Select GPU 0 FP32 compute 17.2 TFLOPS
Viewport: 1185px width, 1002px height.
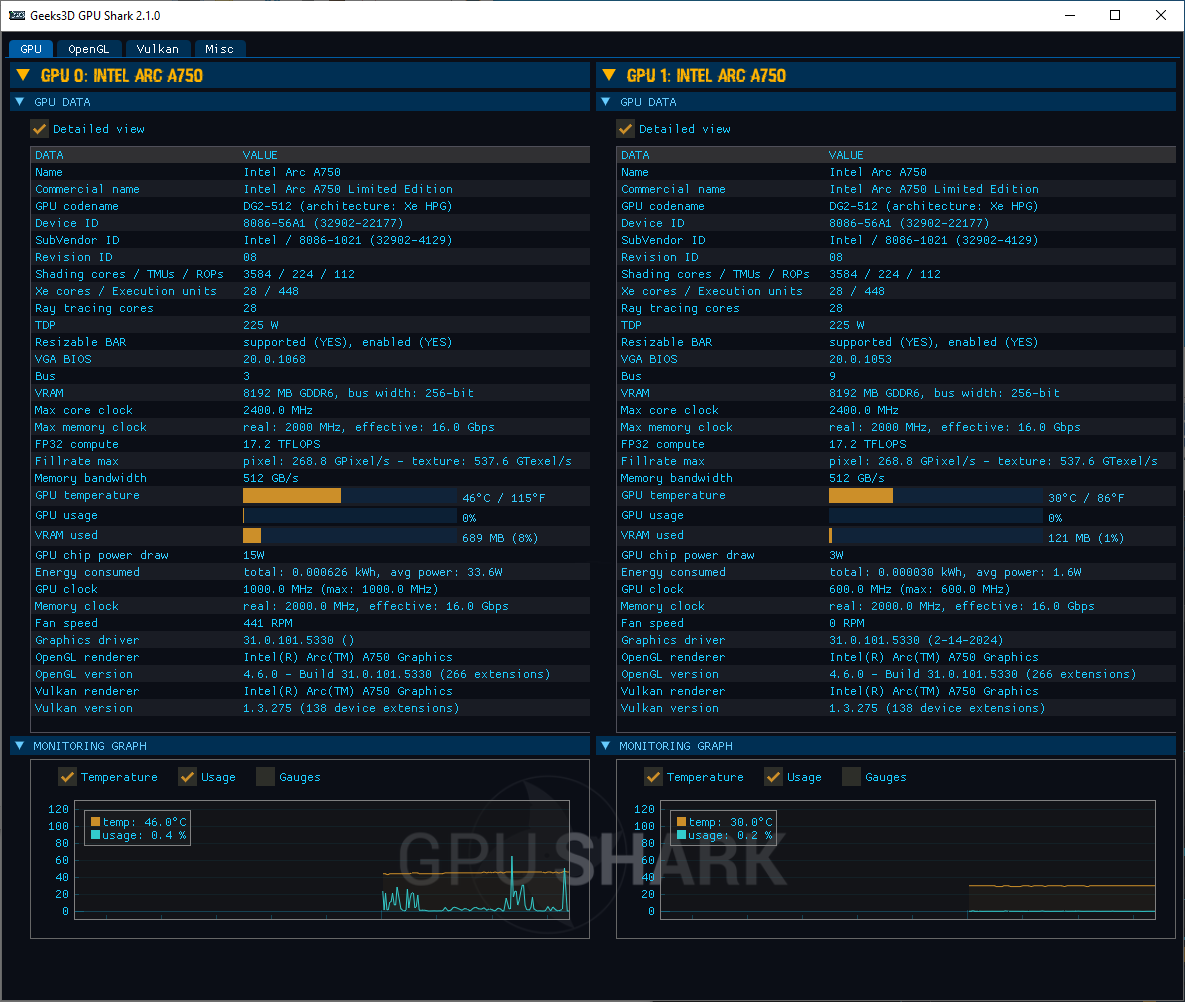(282, 444)
